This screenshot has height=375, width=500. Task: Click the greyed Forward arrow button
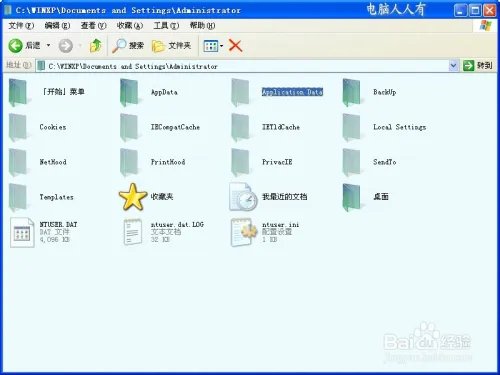coord(66,46)
